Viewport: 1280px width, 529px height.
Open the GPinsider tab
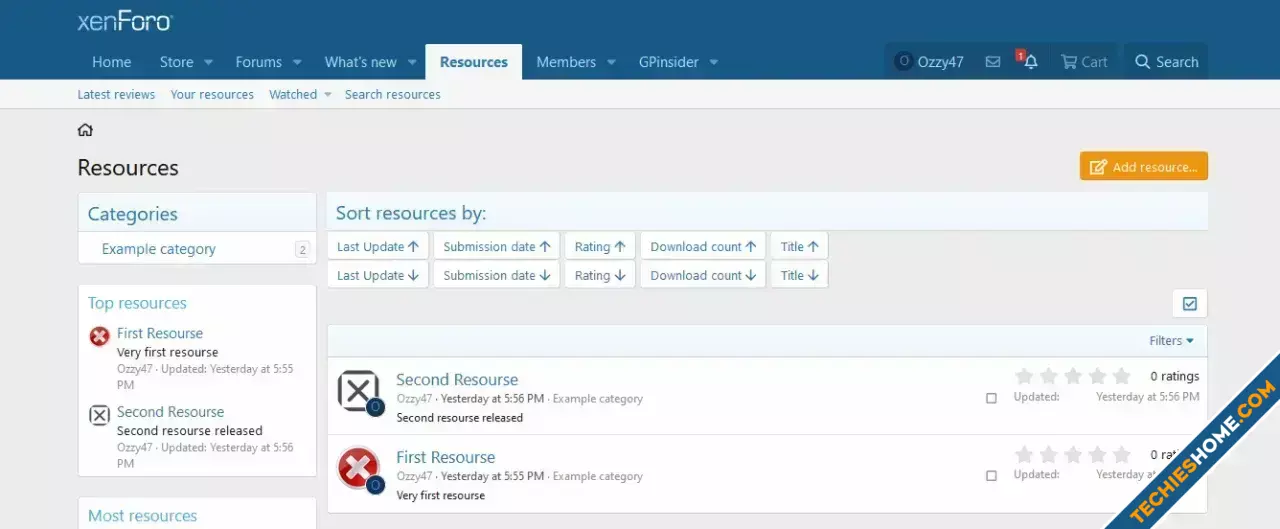coord(669,62)
